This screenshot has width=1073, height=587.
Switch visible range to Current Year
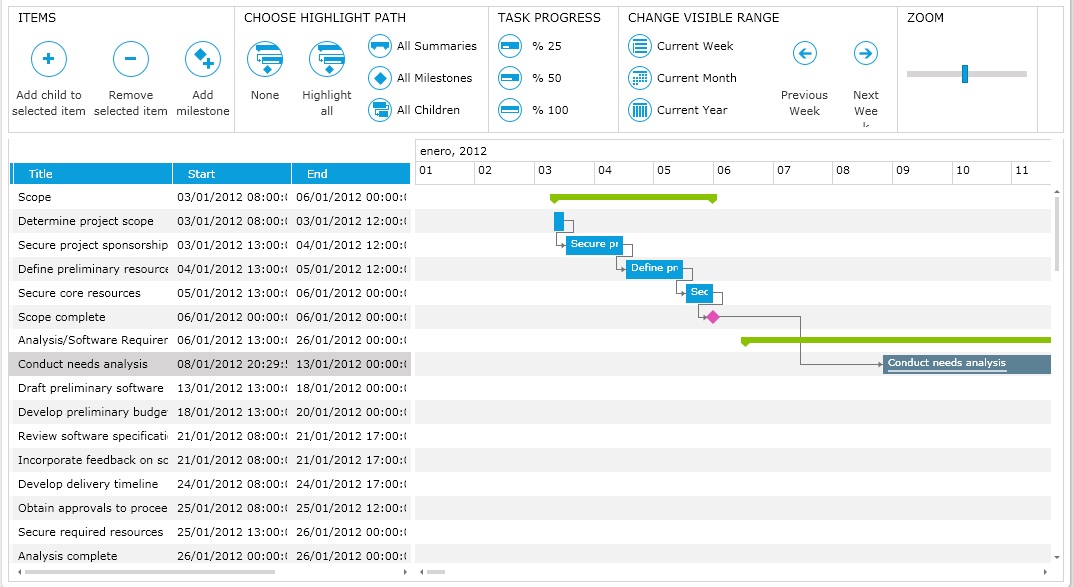640,110
